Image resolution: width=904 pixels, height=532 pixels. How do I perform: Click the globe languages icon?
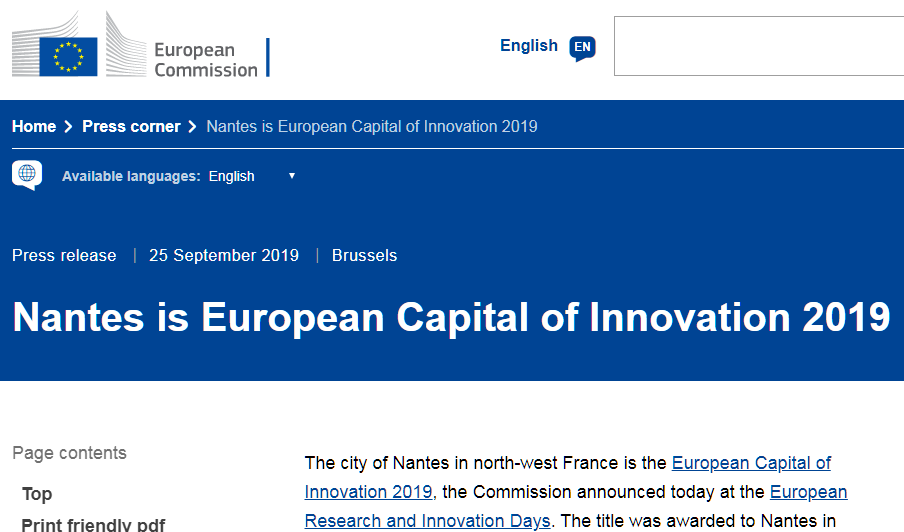click(x=27, y=175)
